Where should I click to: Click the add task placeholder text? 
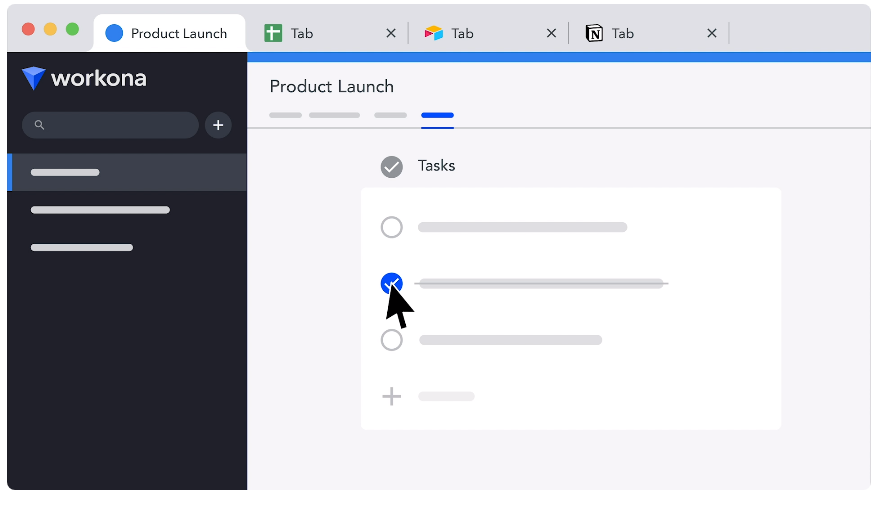[x=446, y=396]
